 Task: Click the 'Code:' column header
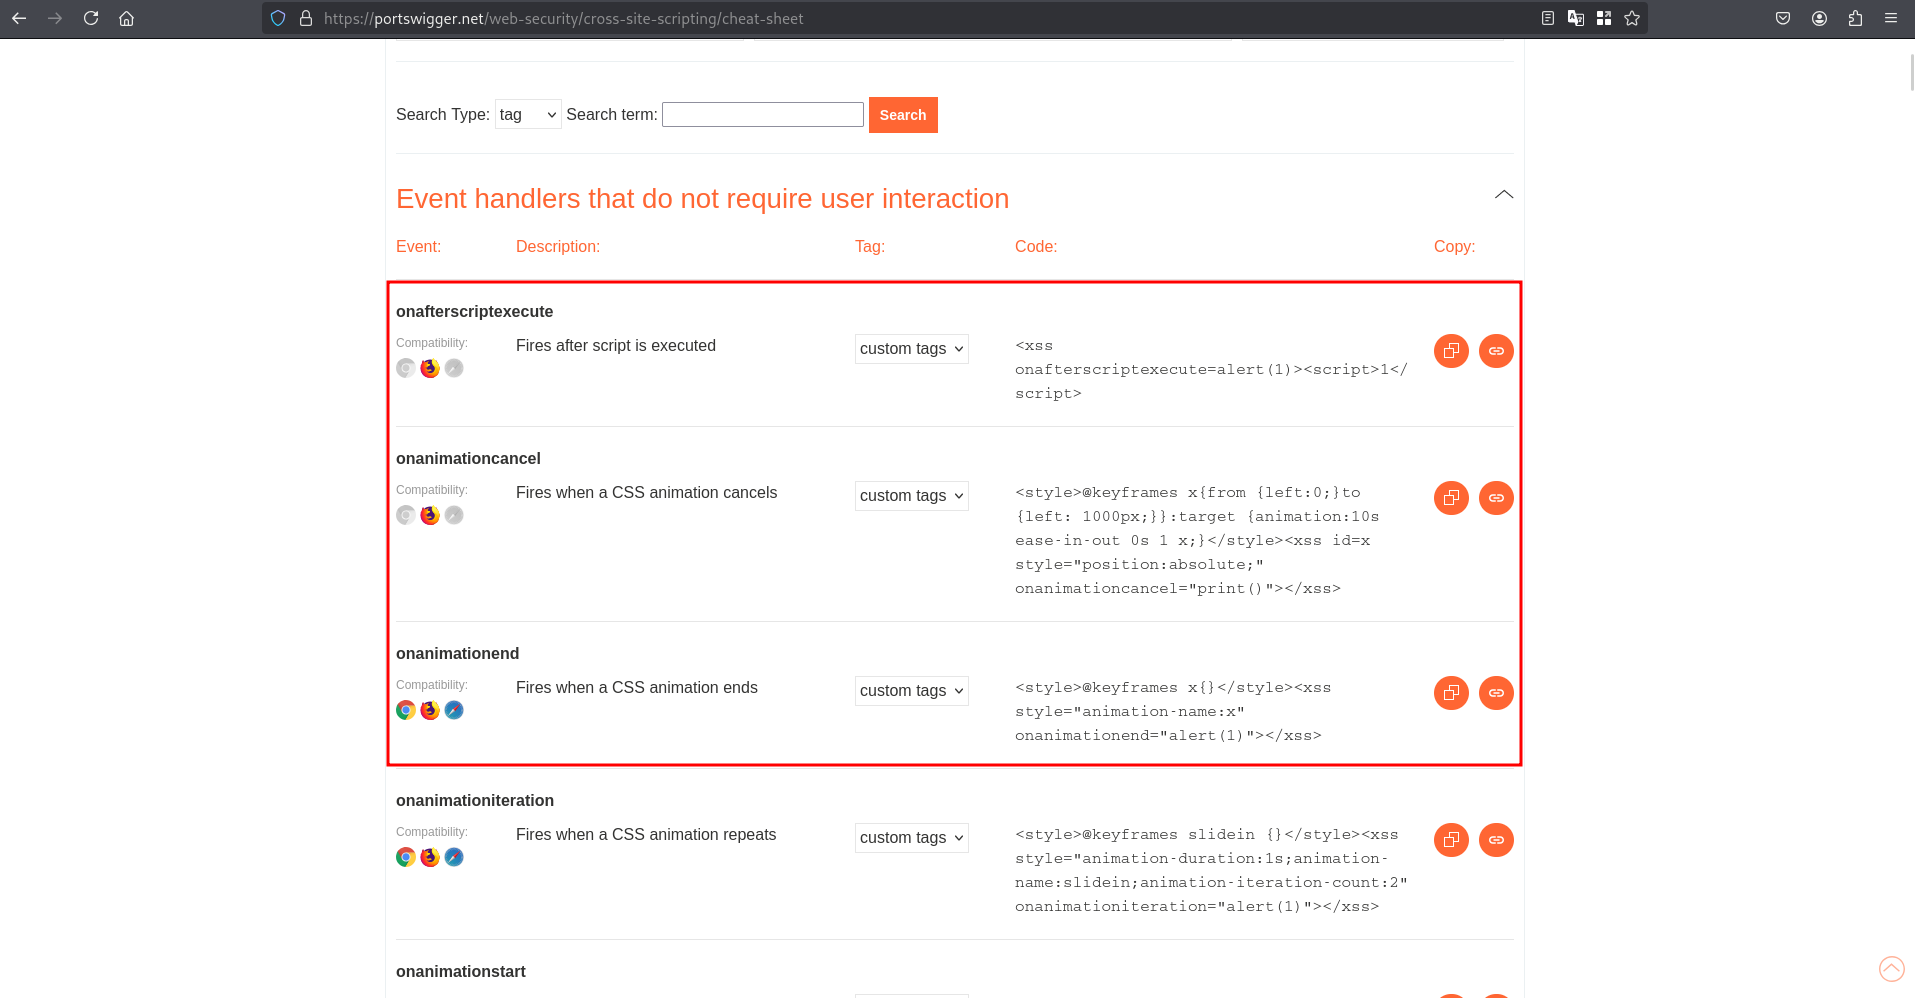[x=1036, y=247]
